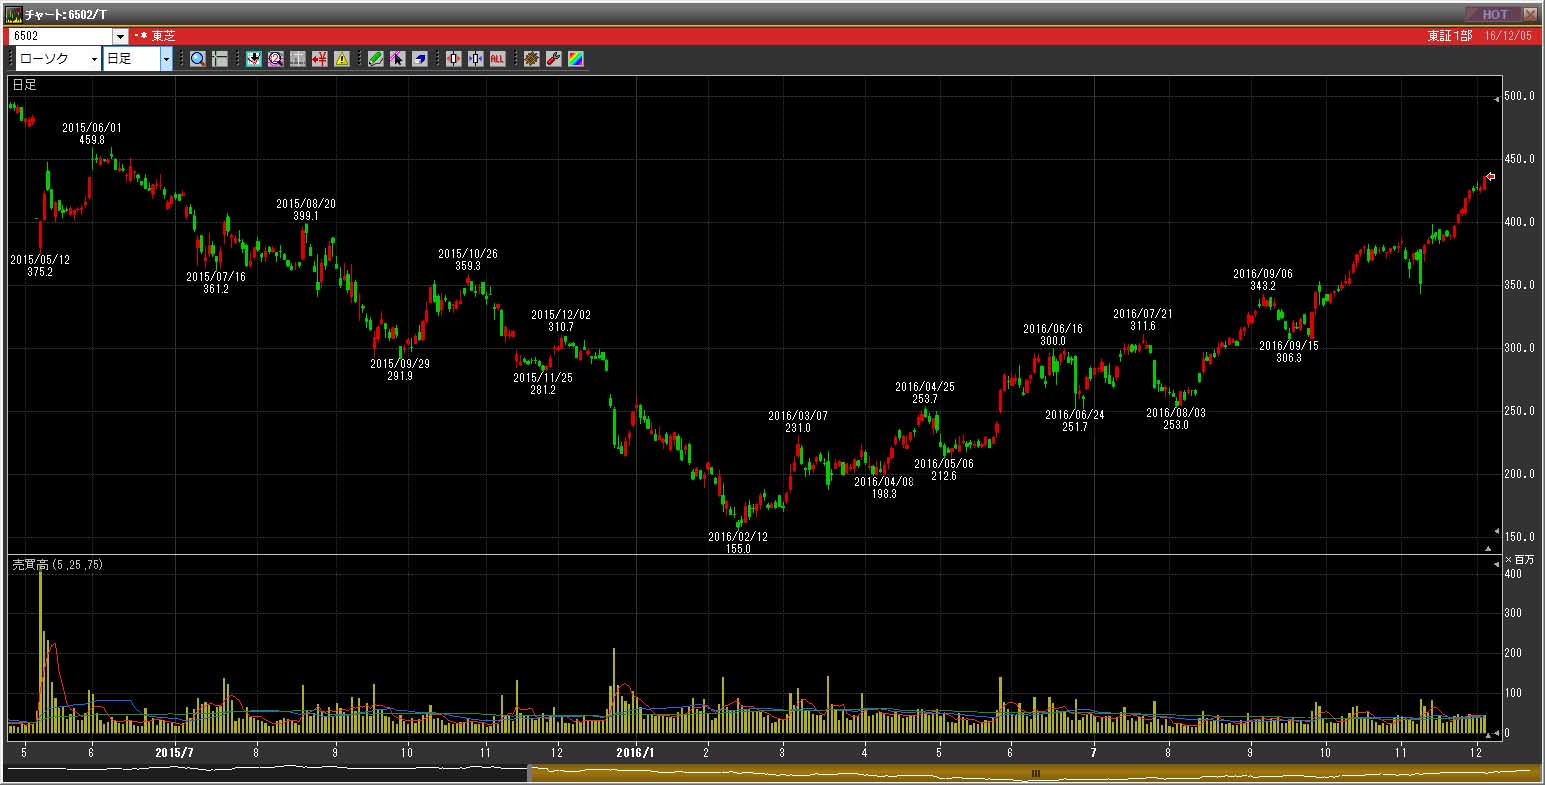Select the yellow warning triangle alert icon

(x=342, y=59)
